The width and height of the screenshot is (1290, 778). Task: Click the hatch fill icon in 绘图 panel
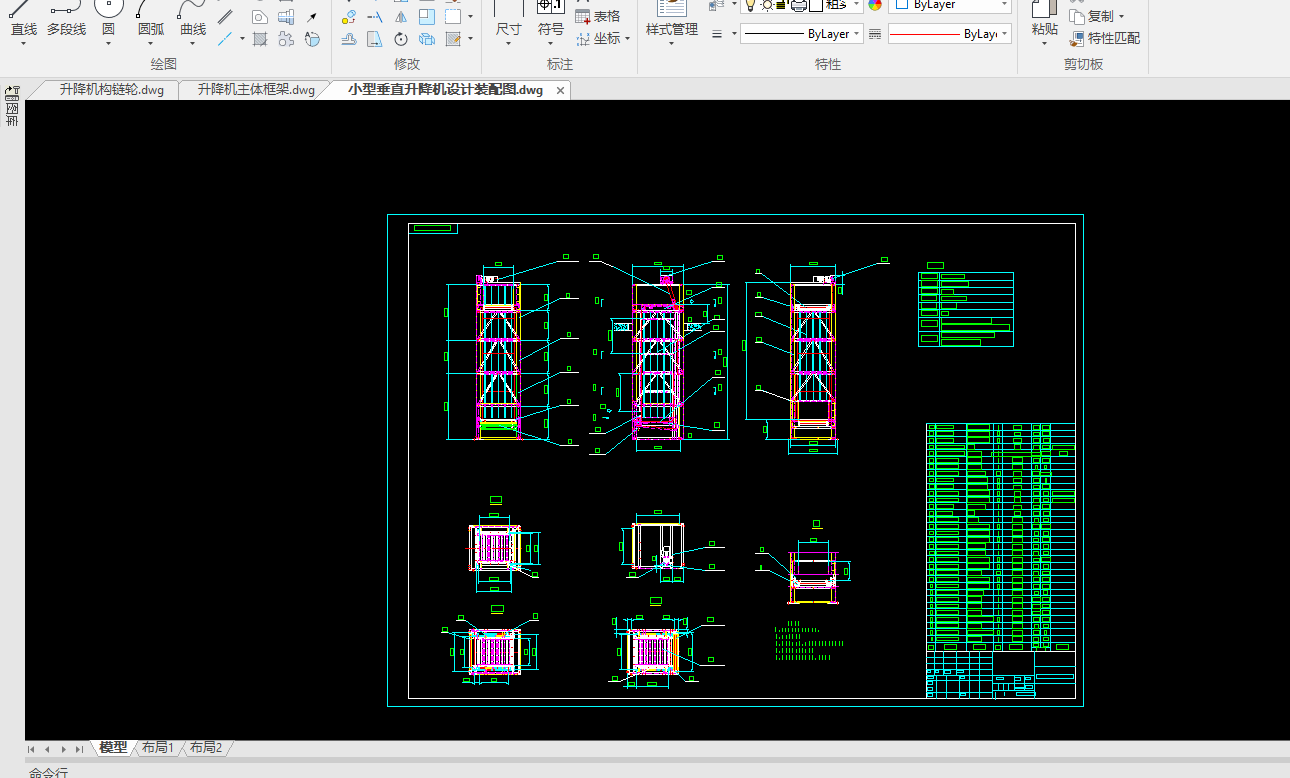260,40
